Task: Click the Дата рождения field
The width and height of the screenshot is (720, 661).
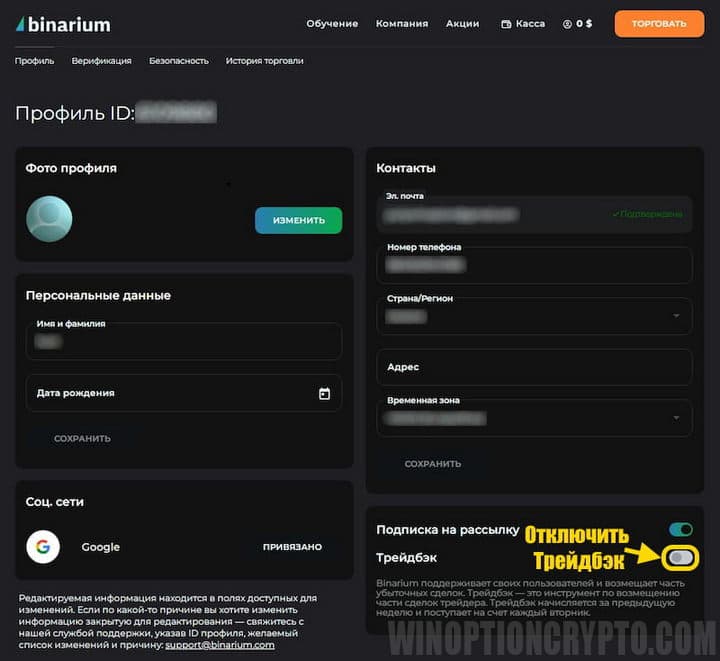Action: pos(184,393)
